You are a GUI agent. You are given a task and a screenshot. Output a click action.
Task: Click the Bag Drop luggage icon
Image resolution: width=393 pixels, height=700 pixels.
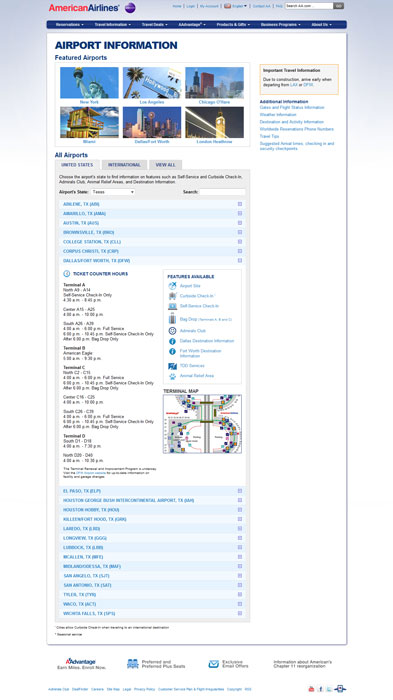172,319
